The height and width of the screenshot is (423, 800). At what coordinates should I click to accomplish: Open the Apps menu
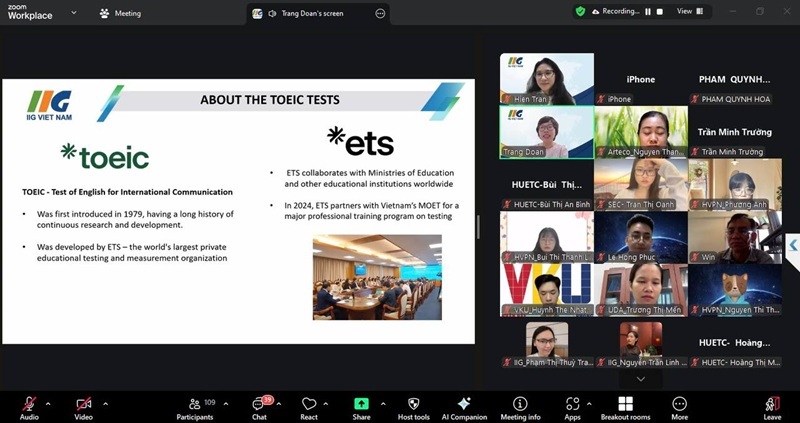point(572,408)
